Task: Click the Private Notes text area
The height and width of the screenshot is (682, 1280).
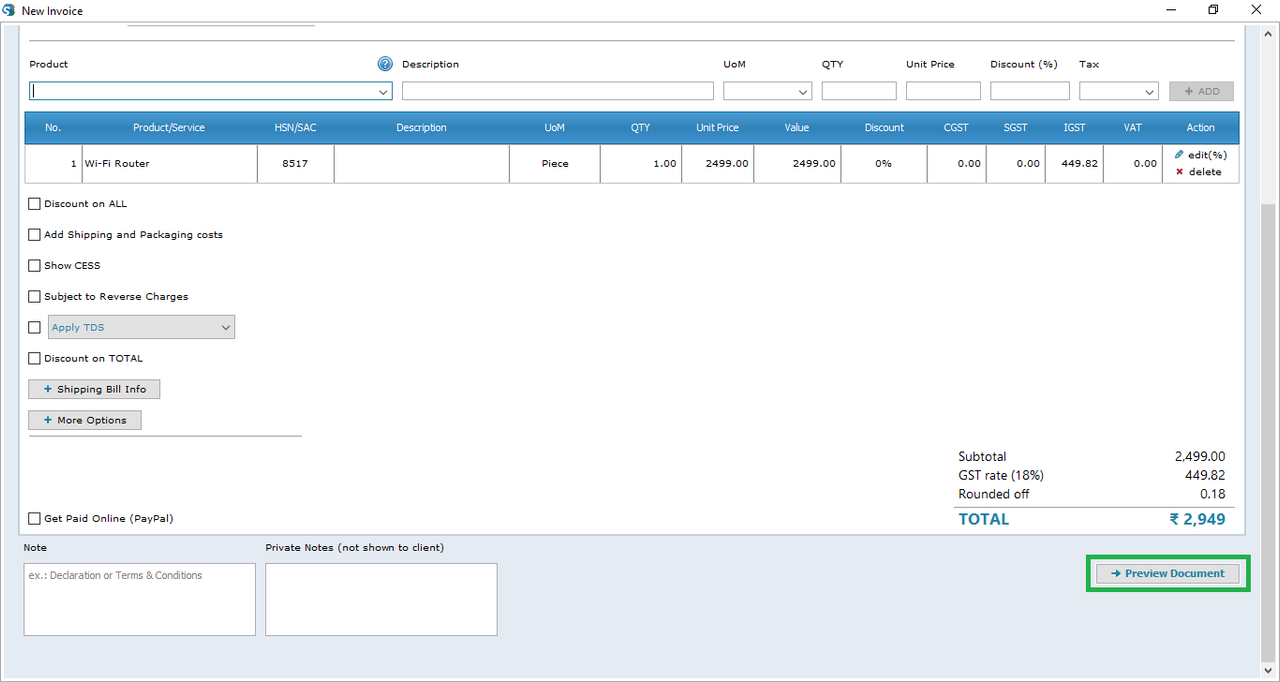Action: coord(381,599)
